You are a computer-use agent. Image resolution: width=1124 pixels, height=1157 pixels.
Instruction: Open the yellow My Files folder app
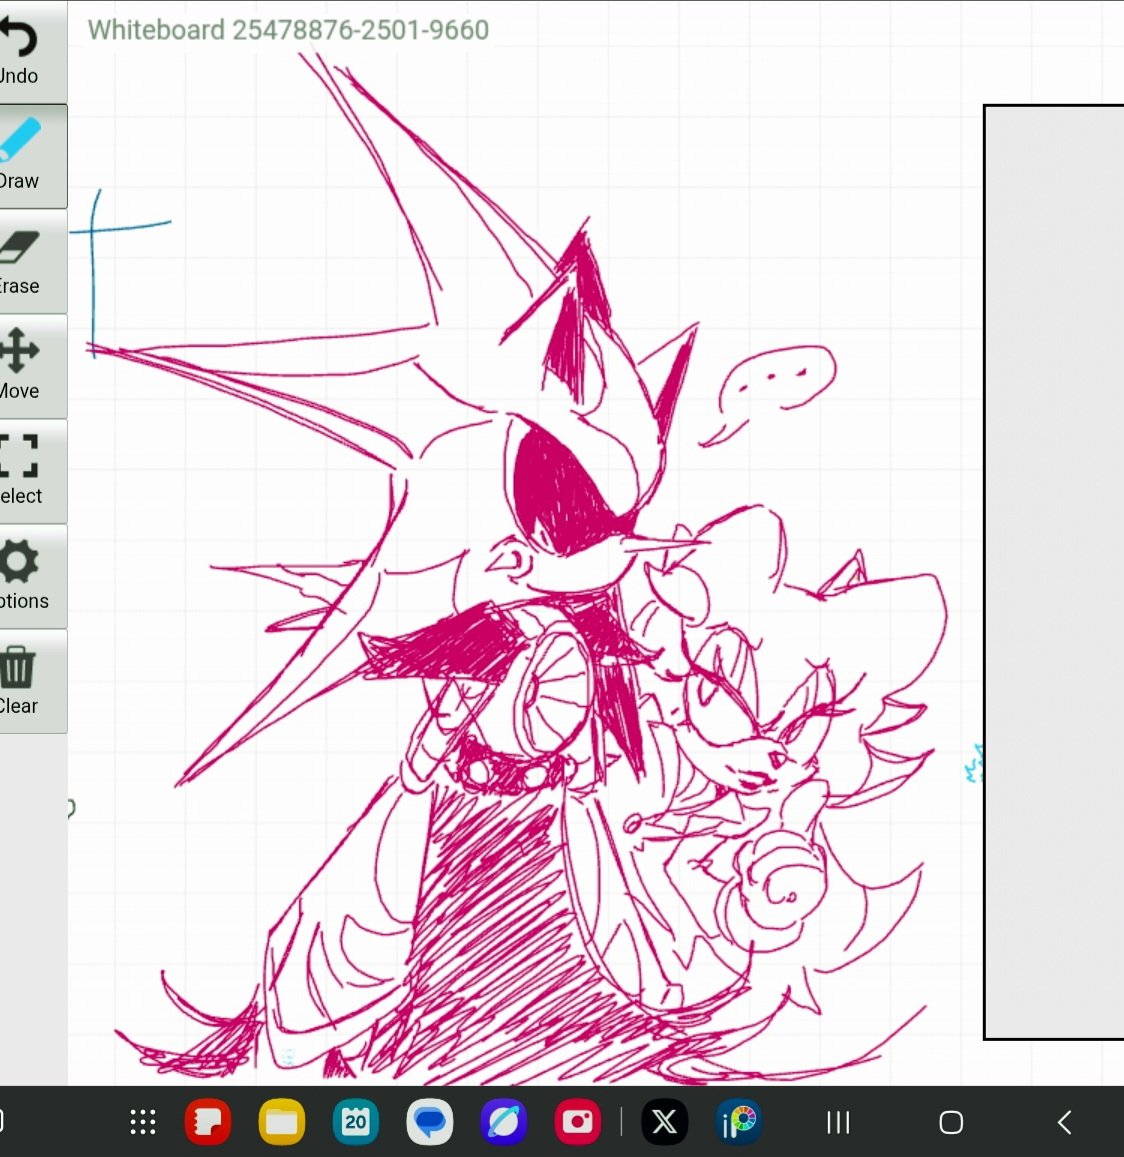[x=282, y=1122]
